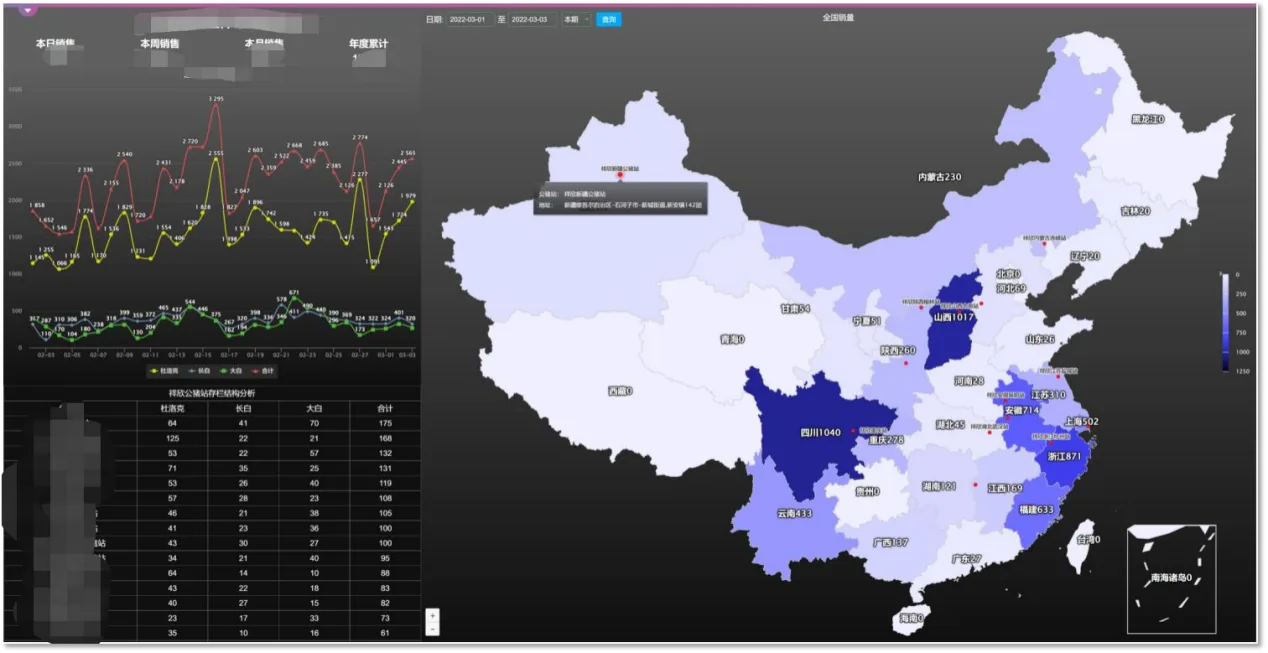Click the map zoom-in plus button
This screenshot has width=1268, height=653.
tap(432, 616)
